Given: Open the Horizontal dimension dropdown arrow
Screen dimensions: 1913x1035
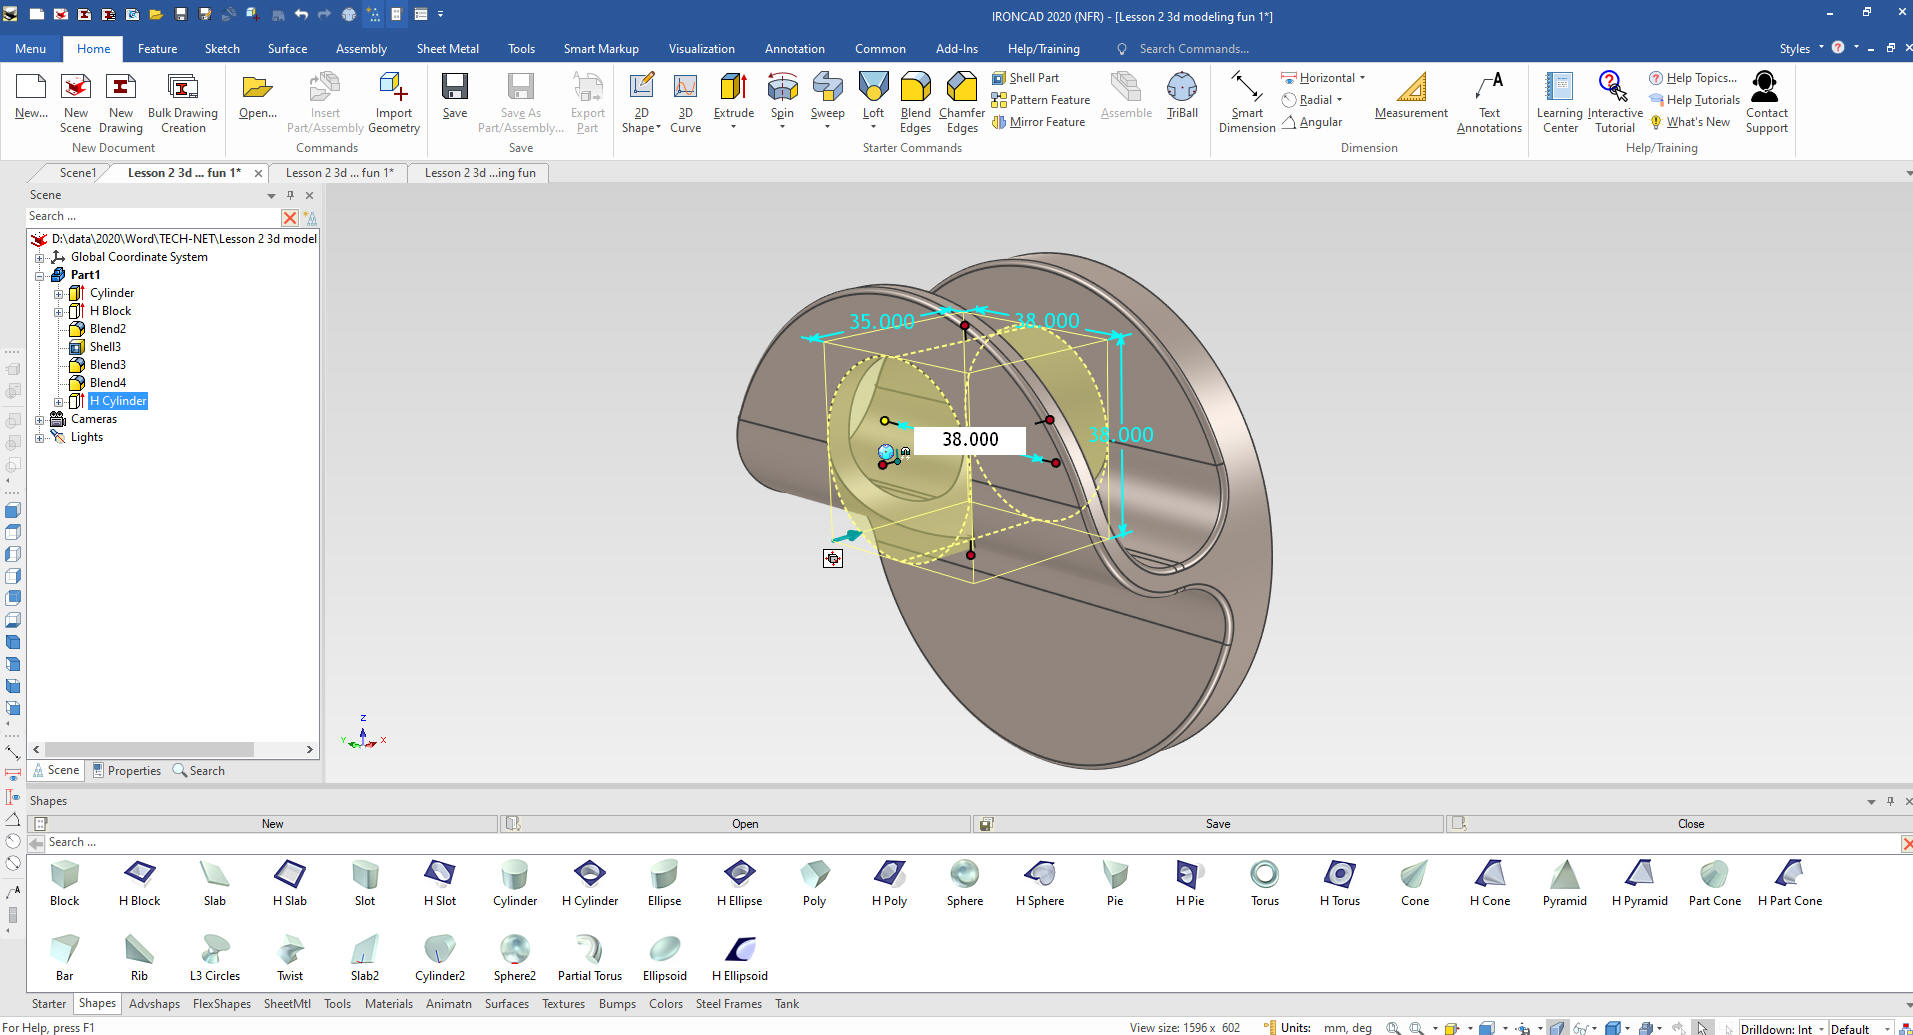Looking at the screenshot, I should tap(1362, 78).
